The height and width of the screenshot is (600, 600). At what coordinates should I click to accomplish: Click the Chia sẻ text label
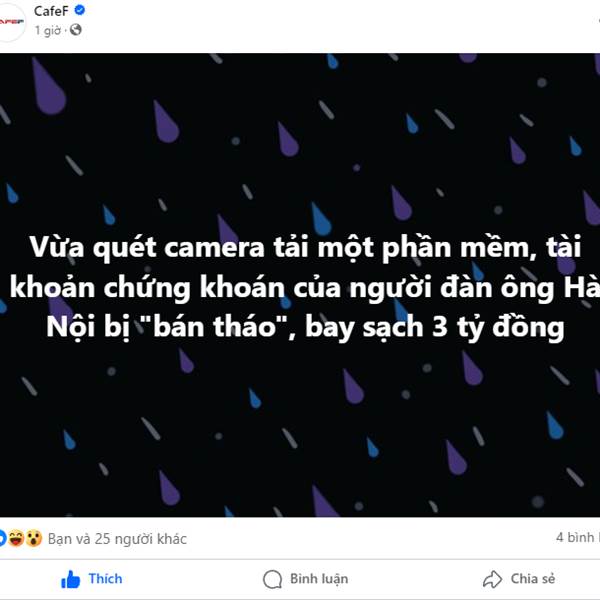click(x=533, y=579)
